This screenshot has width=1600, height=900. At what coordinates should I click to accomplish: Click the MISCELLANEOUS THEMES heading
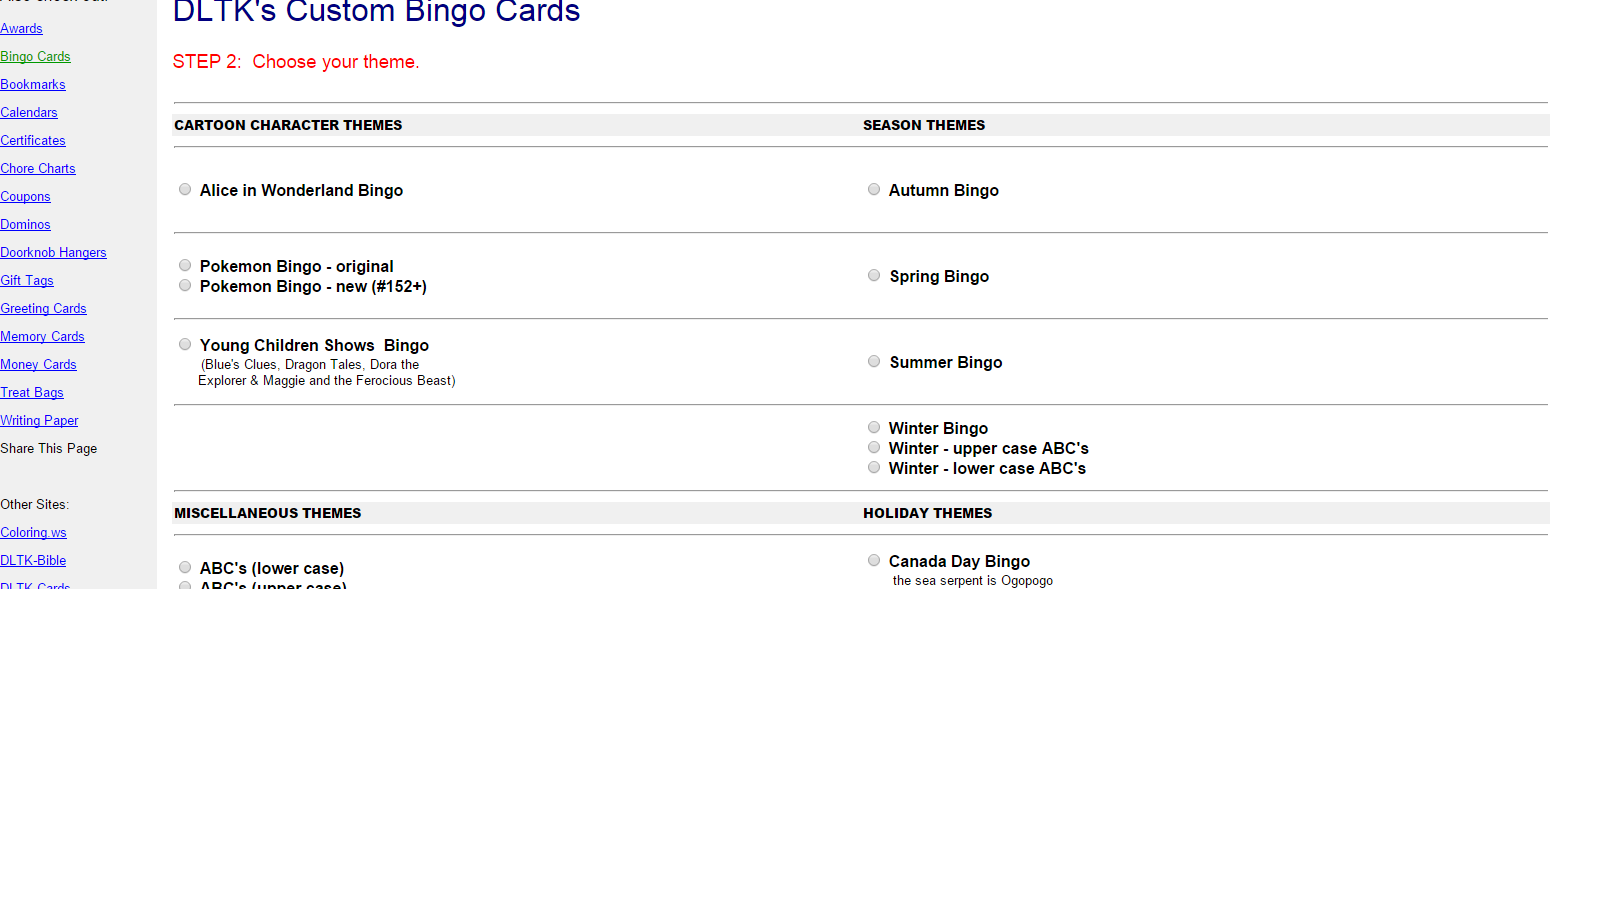268,513
